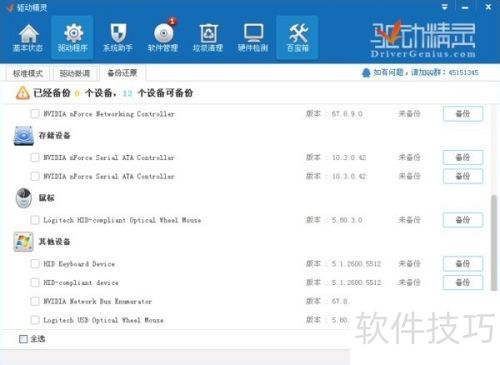Viewport: 500px width, 365px height.
Task: Click Logitech USB Optical Wheel Mouse name
Action: (103, 320)
